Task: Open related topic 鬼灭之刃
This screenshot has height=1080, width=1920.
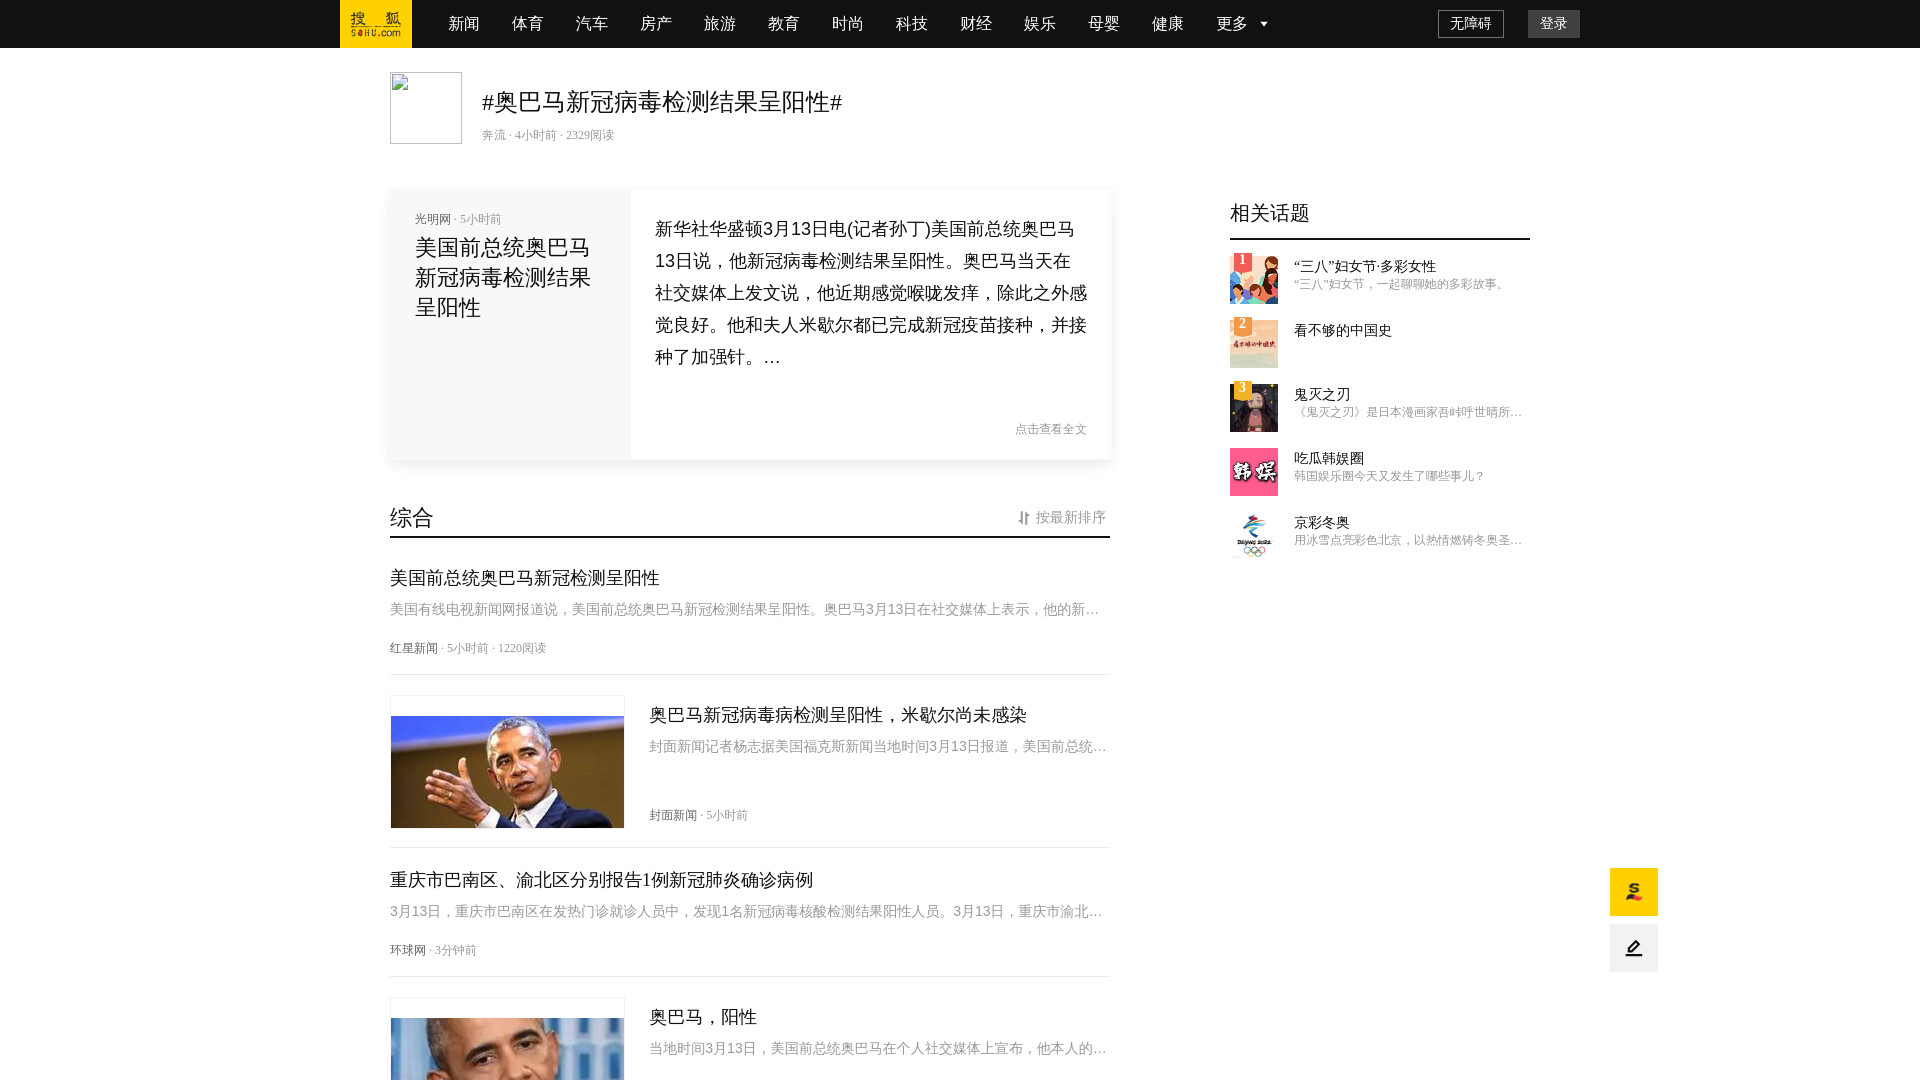Action: [x=1322, y=394]
